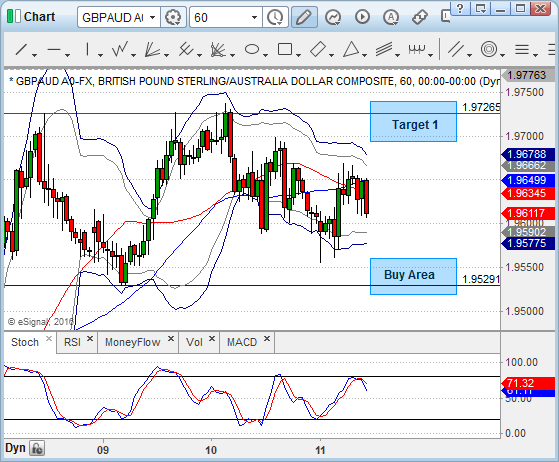
Task: Switch to the RSI tab
Action: click(x=72, y=342)
